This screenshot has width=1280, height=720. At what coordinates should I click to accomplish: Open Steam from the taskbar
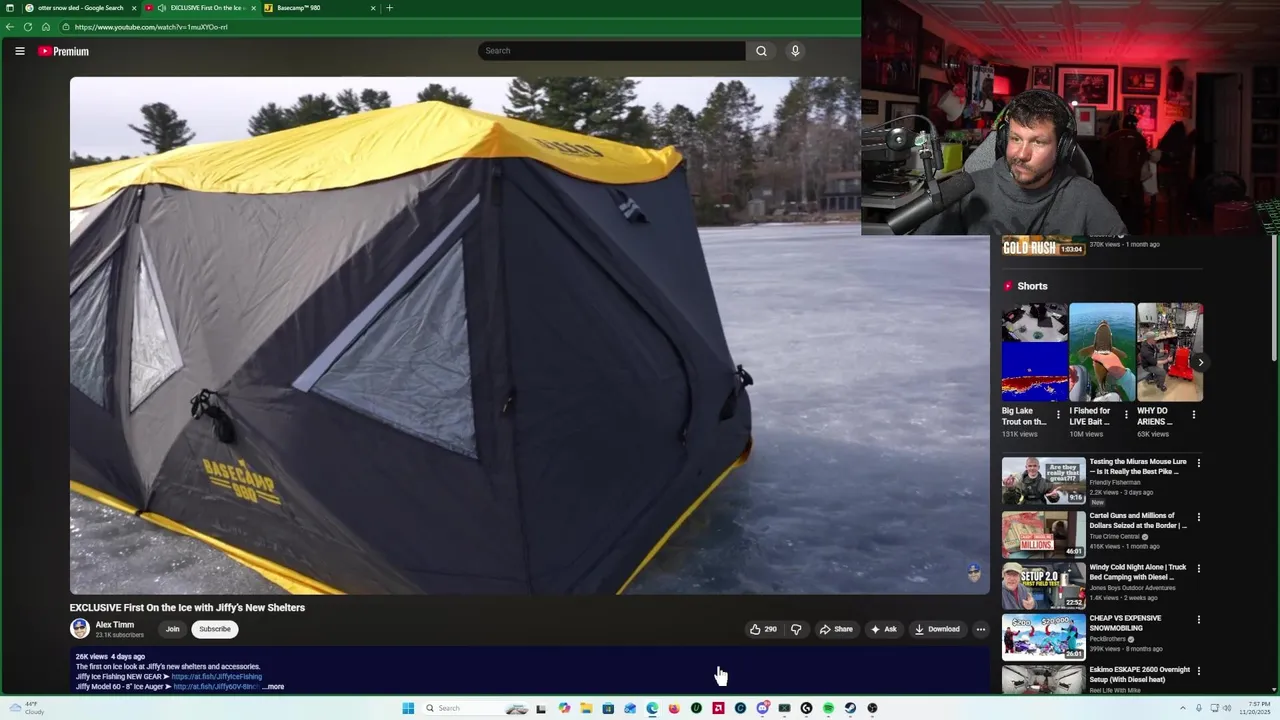point(850,708)
